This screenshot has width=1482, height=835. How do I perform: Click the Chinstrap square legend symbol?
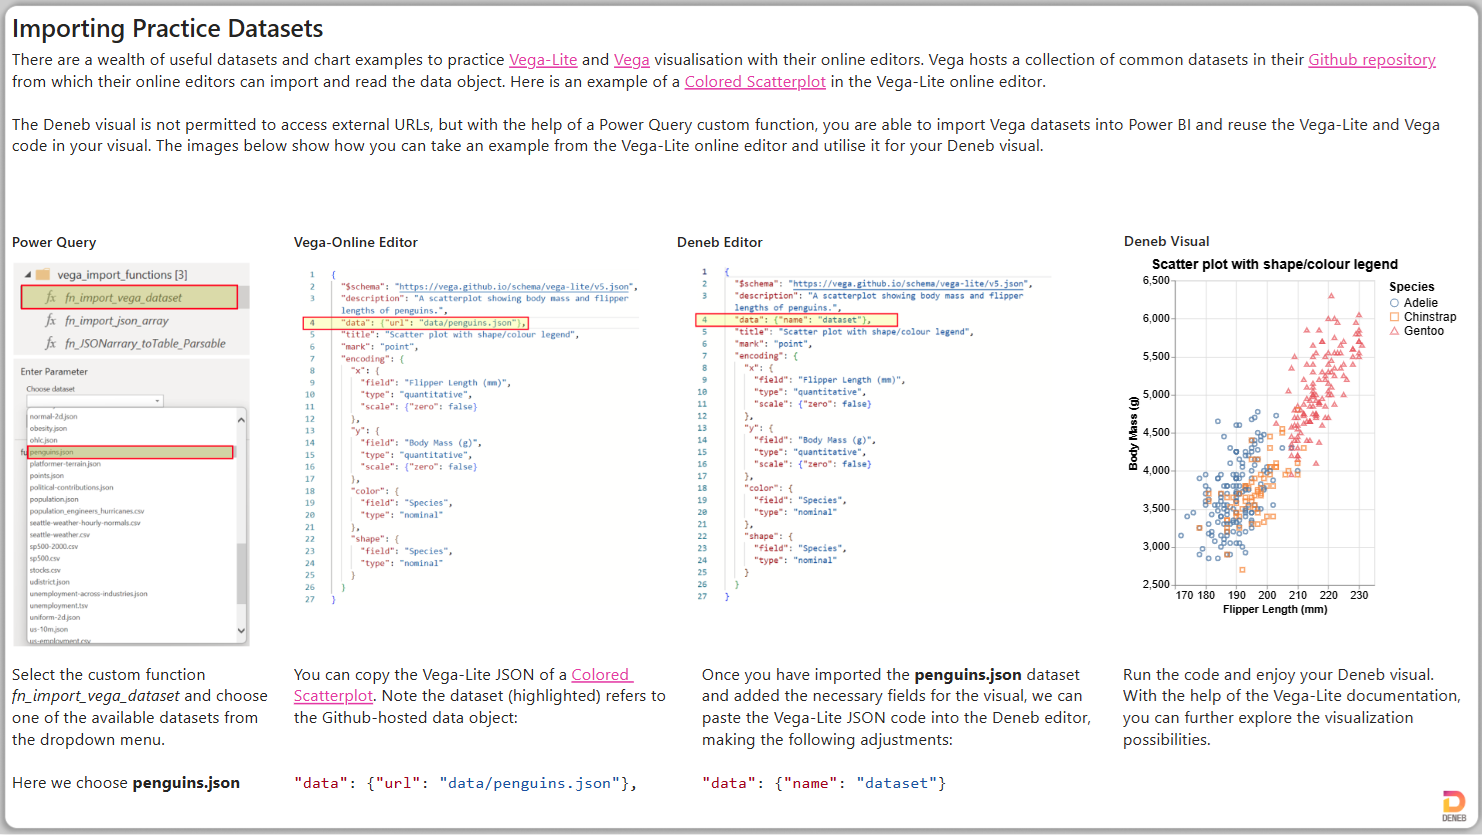1395,317
